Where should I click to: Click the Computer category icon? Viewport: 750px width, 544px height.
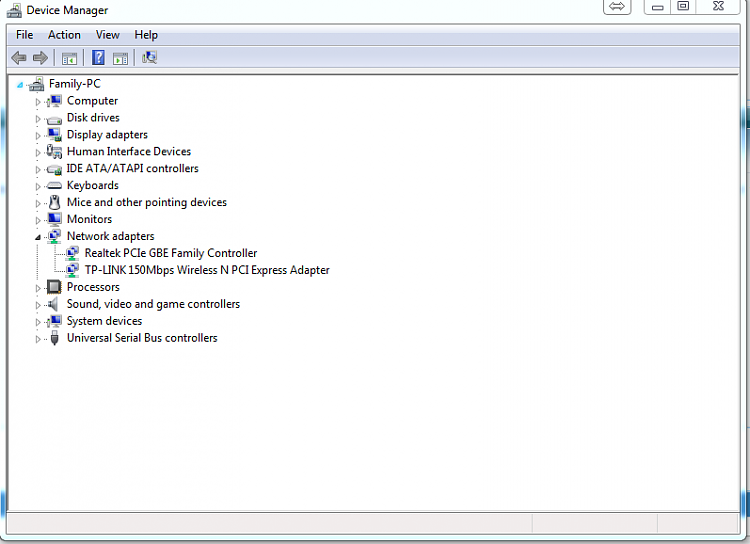point(54,101)
